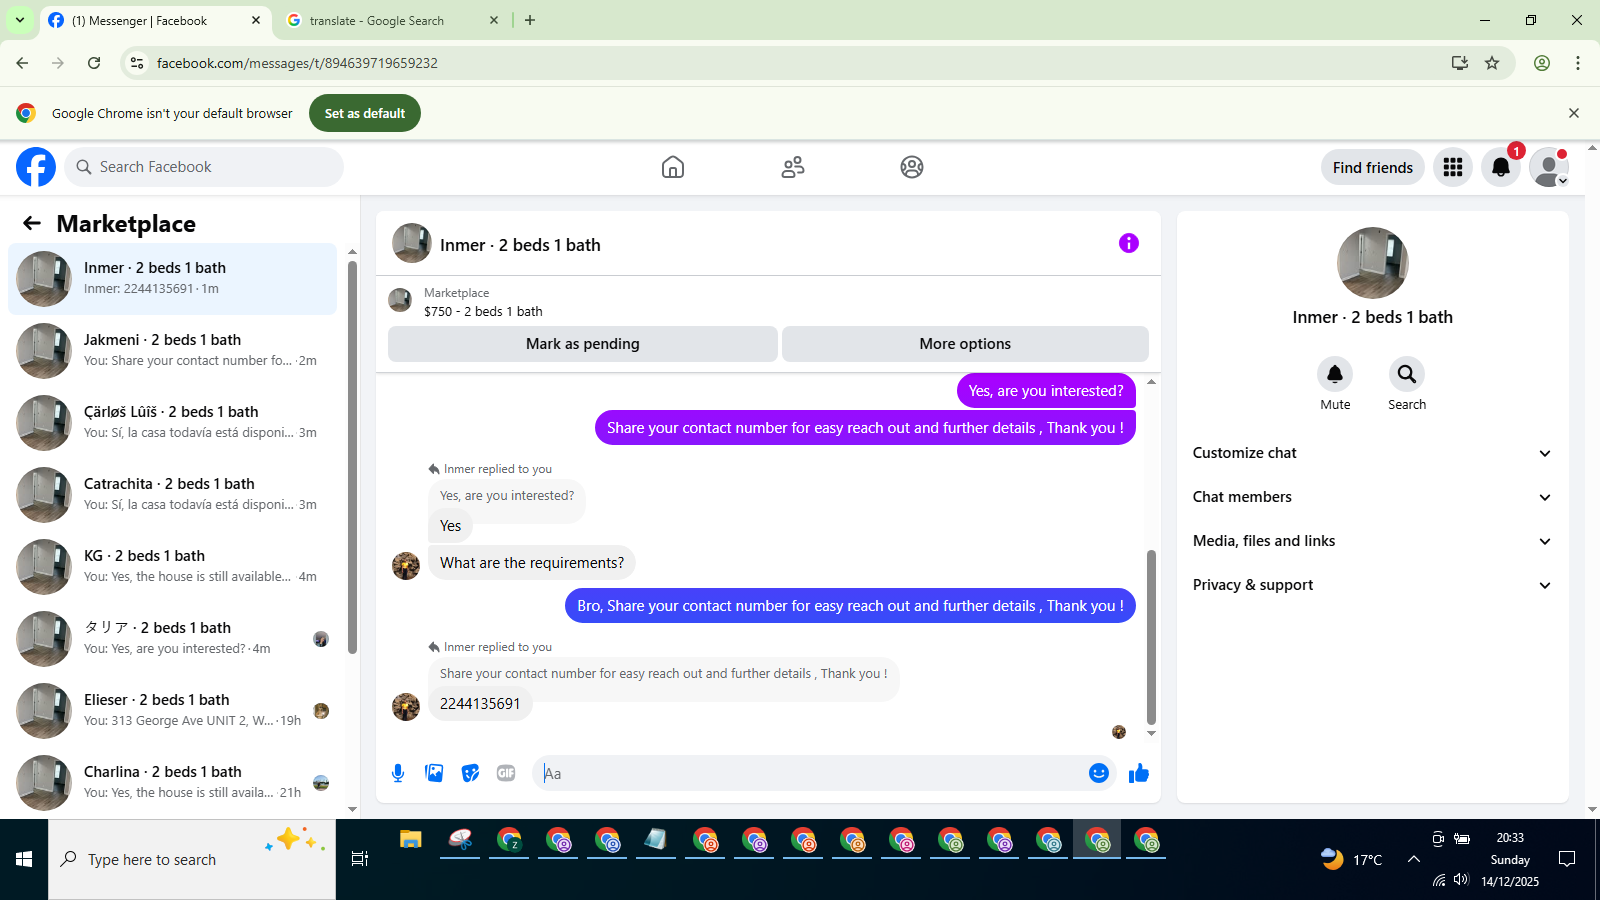Open Chrome install app icon

(1460, 63)
